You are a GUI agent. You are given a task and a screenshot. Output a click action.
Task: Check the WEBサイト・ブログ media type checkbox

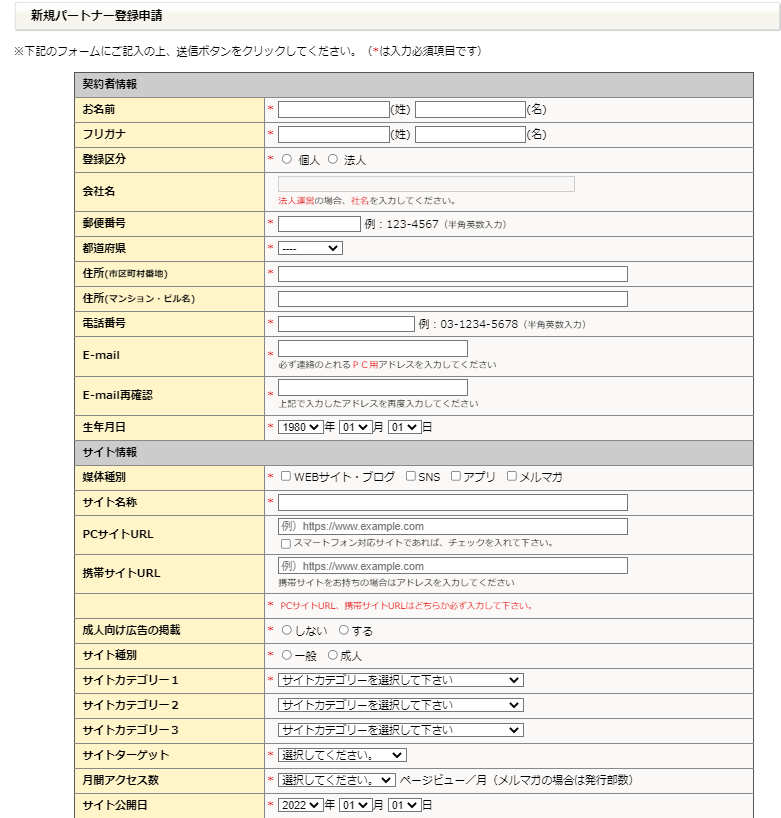286,477
